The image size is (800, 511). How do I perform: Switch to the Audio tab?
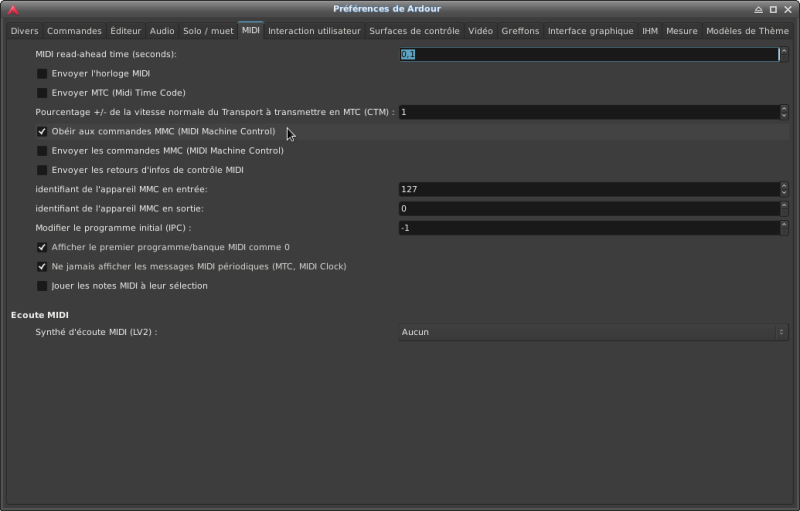162,31
